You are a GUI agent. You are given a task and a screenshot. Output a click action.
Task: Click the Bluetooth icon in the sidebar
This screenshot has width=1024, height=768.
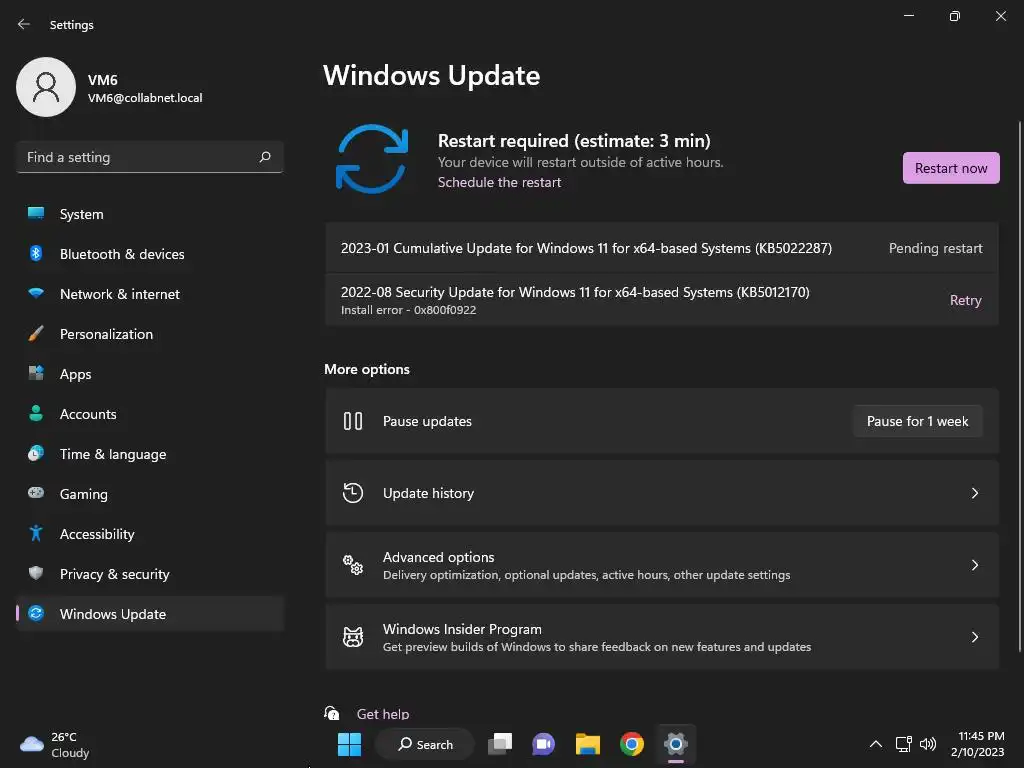[x=36, y=253]
